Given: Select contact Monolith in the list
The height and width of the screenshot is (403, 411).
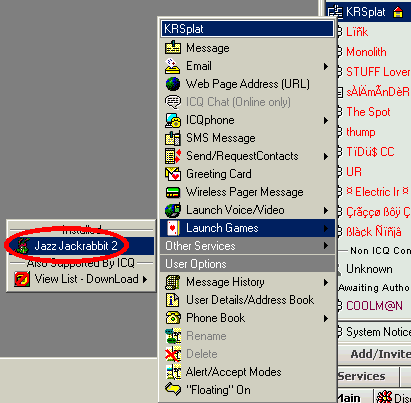Looking at the screenshot, I should pyautogui.click(x=367, y=52).
